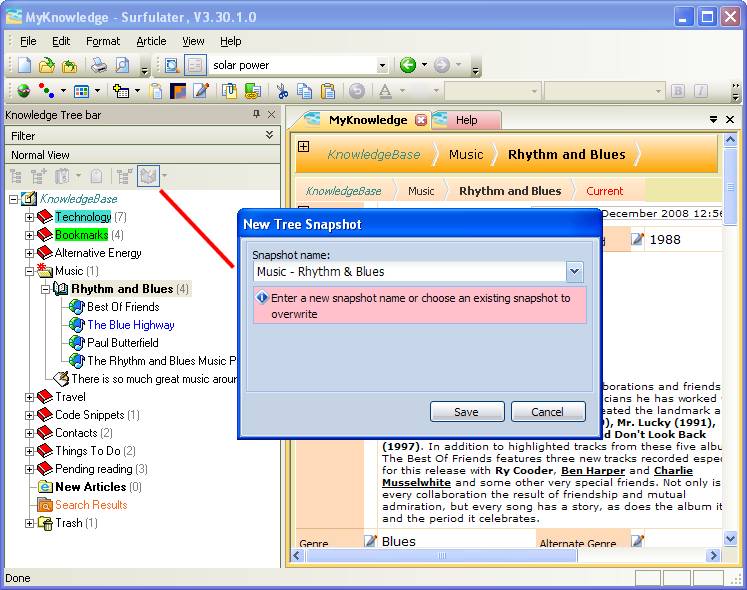Click into the Snapshot name field
This screenshot has height=590, width=747.
coord(410,272)
